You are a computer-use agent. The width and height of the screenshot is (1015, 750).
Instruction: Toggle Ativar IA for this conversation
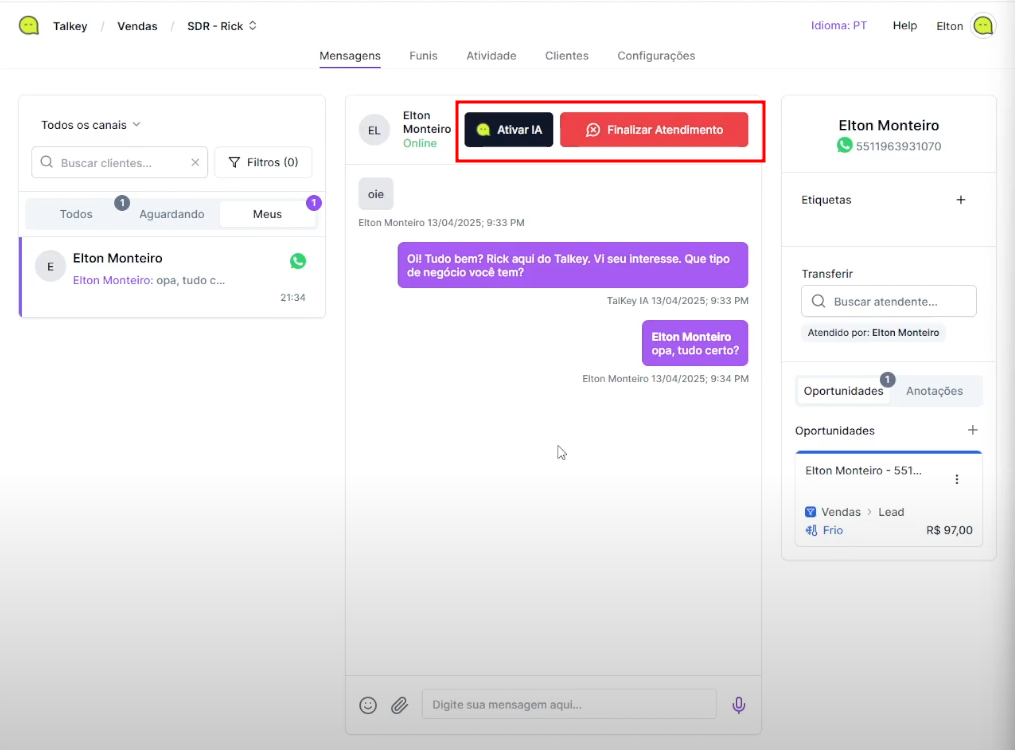(509, 130)
